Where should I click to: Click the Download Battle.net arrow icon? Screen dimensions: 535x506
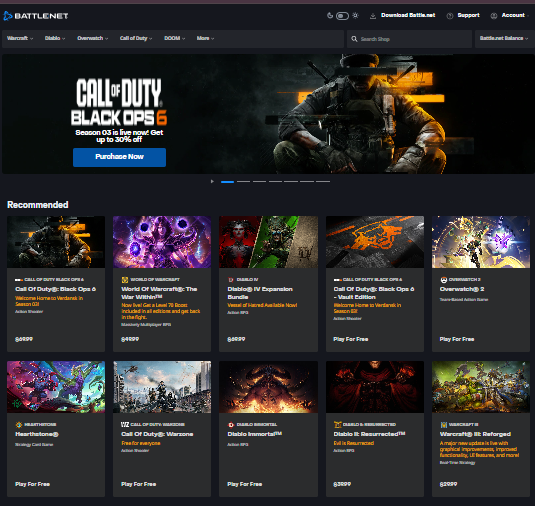[x=373, y=16]
